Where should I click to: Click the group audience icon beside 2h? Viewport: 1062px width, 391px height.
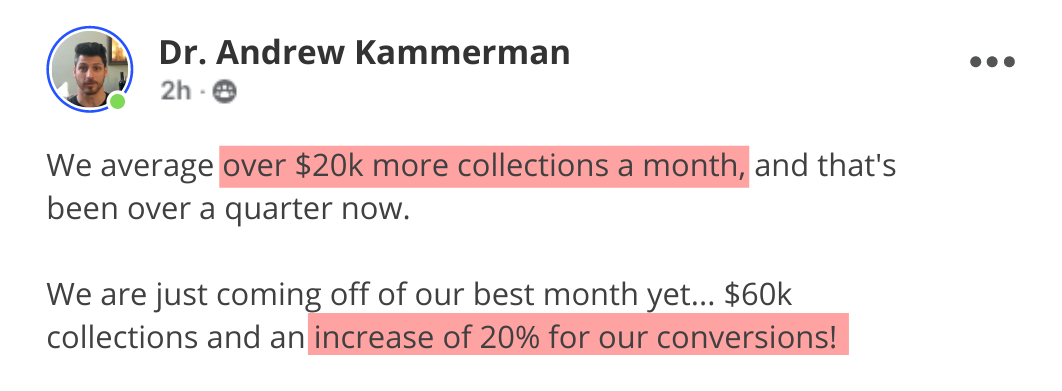pyautogui.click(x=224, y=91)
